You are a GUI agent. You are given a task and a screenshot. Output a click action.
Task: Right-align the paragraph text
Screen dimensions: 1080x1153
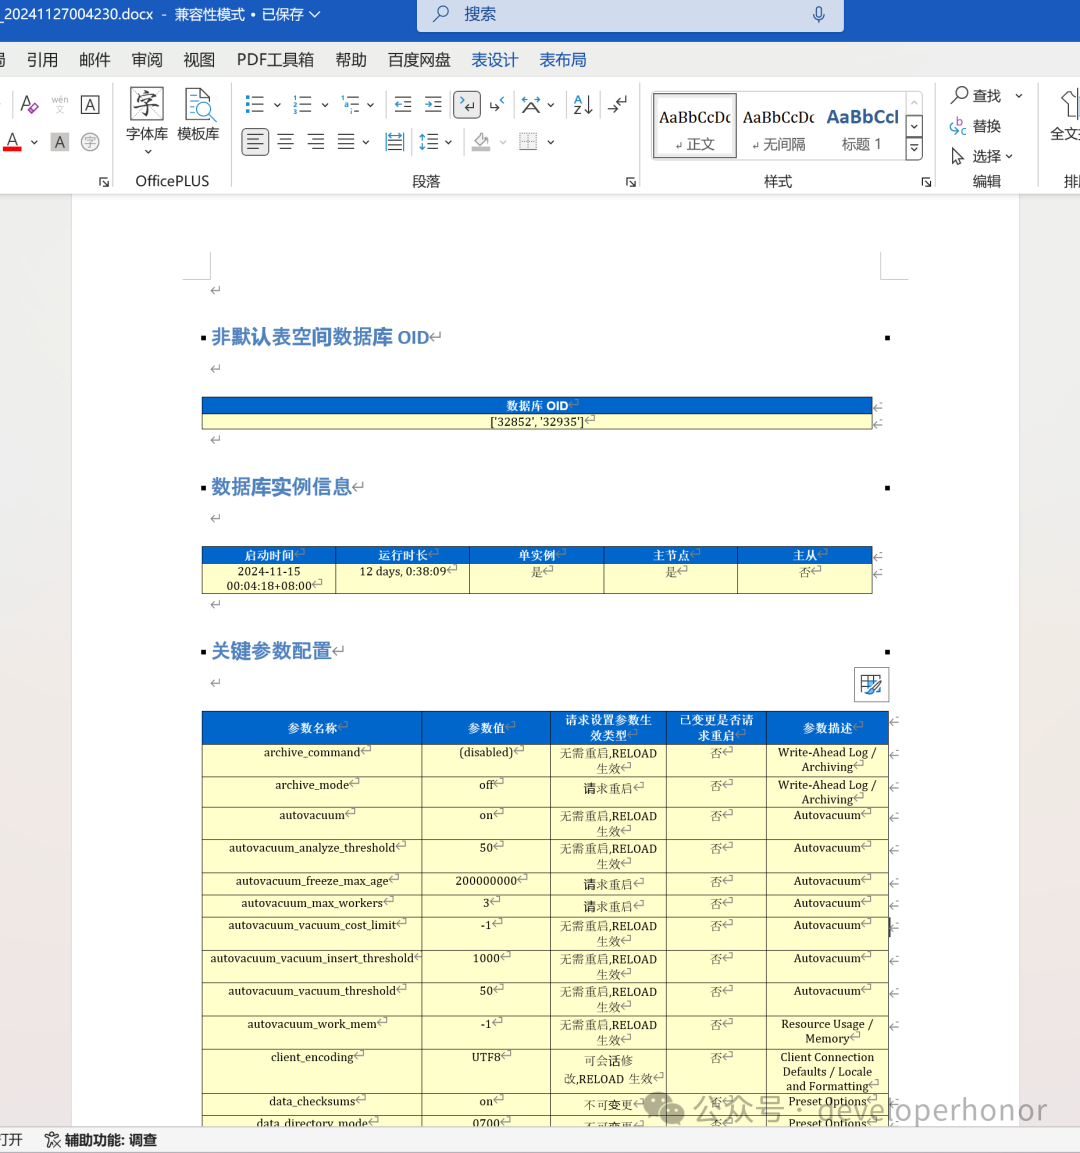click(x=316, y=142)
